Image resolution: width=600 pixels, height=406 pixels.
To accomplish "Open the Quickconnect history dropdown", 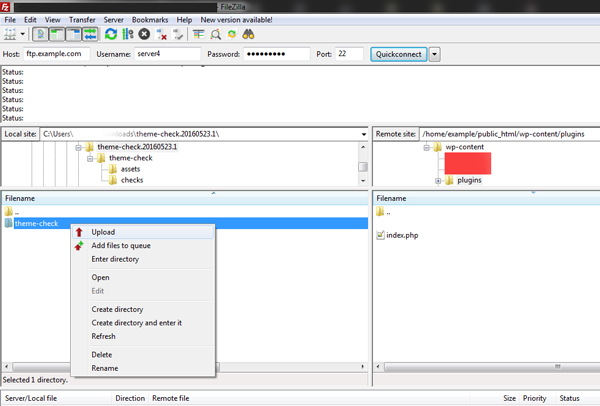I will point(434,54).
